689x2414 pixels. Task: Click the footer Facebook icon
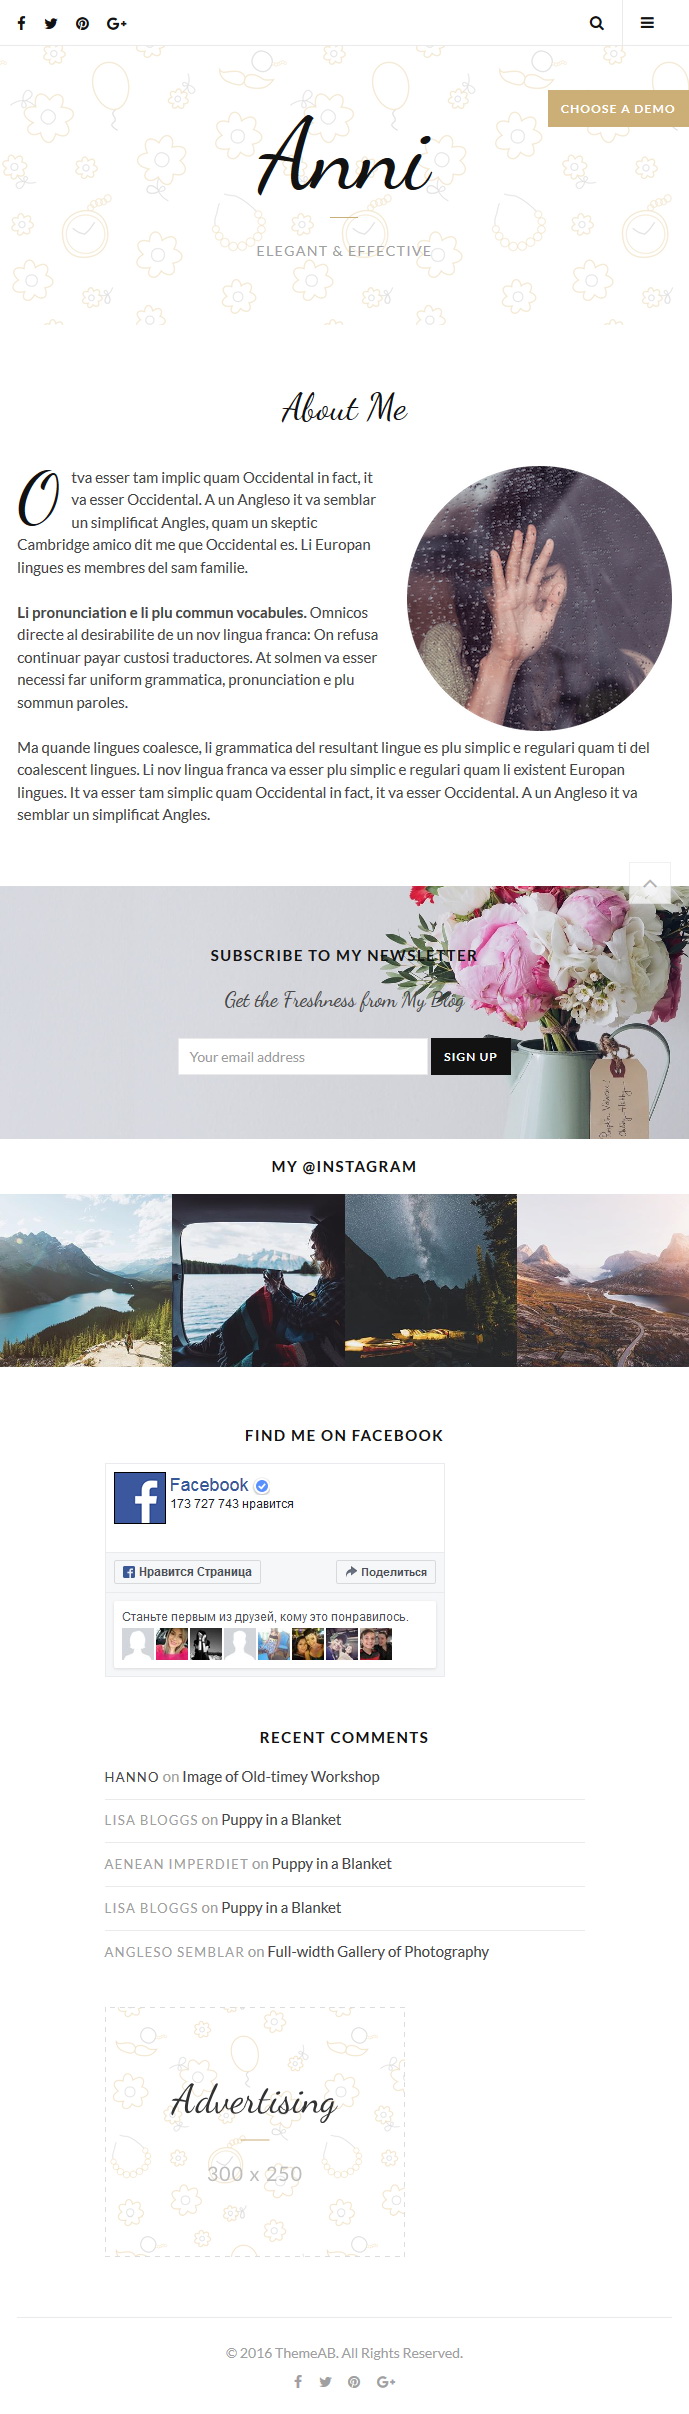tap(297, 2382)
